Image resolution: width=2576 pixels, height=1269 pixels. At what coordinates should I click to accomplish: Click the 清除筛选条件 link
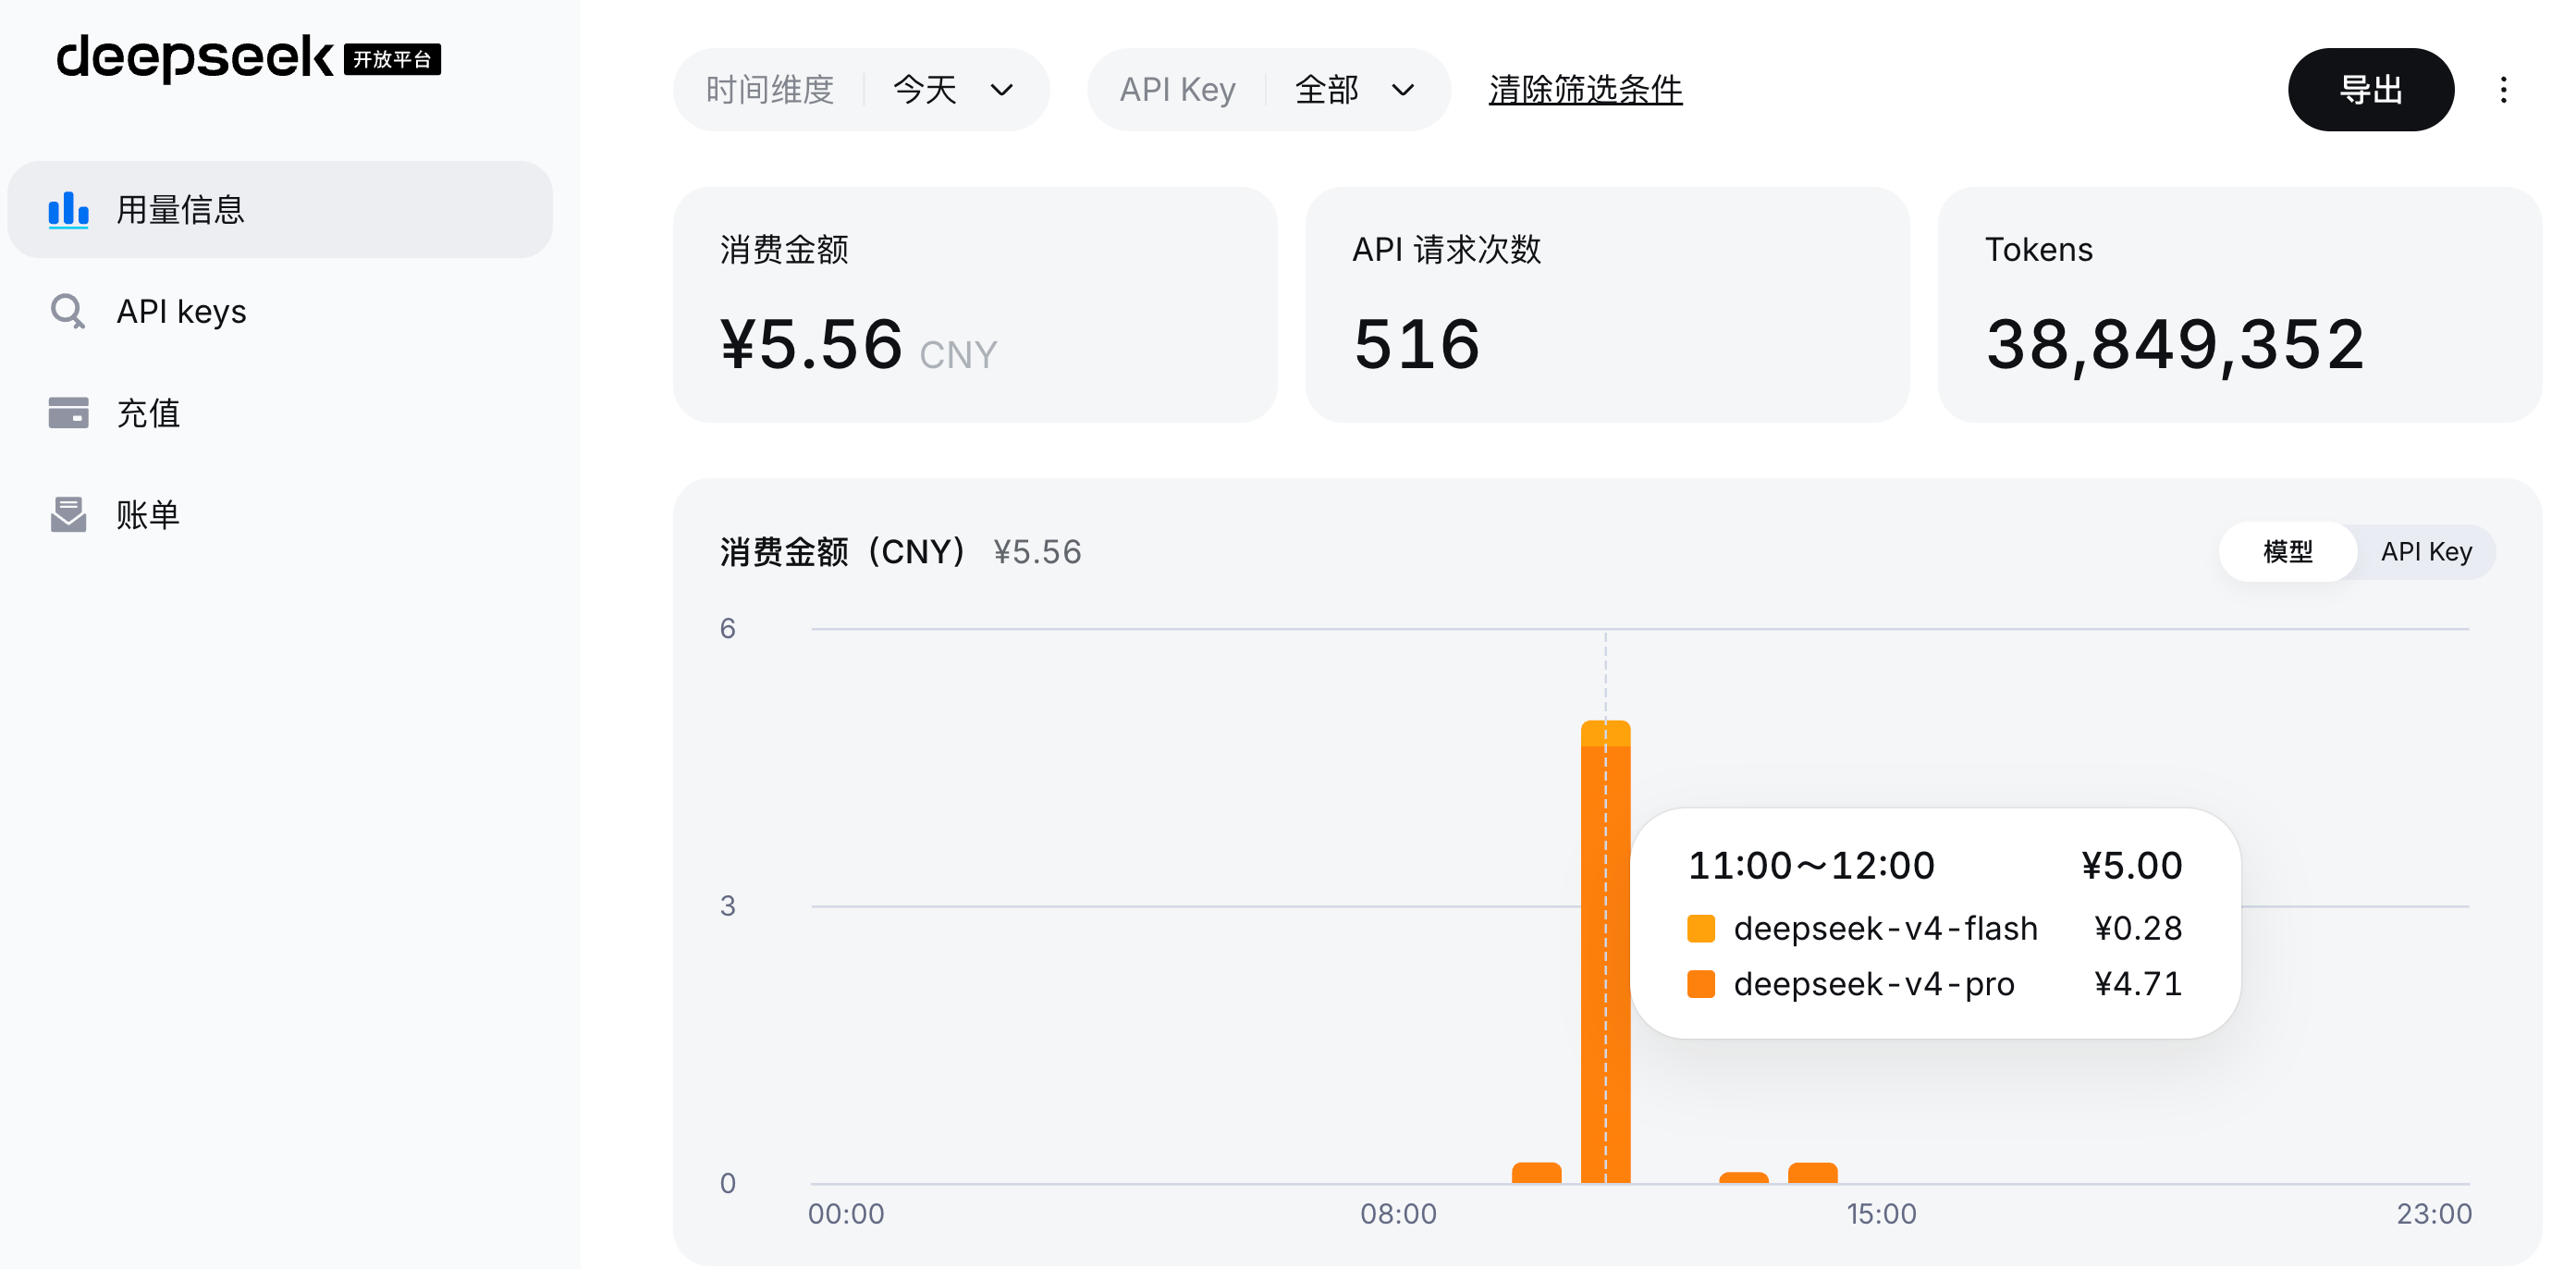pos(1585,90)
